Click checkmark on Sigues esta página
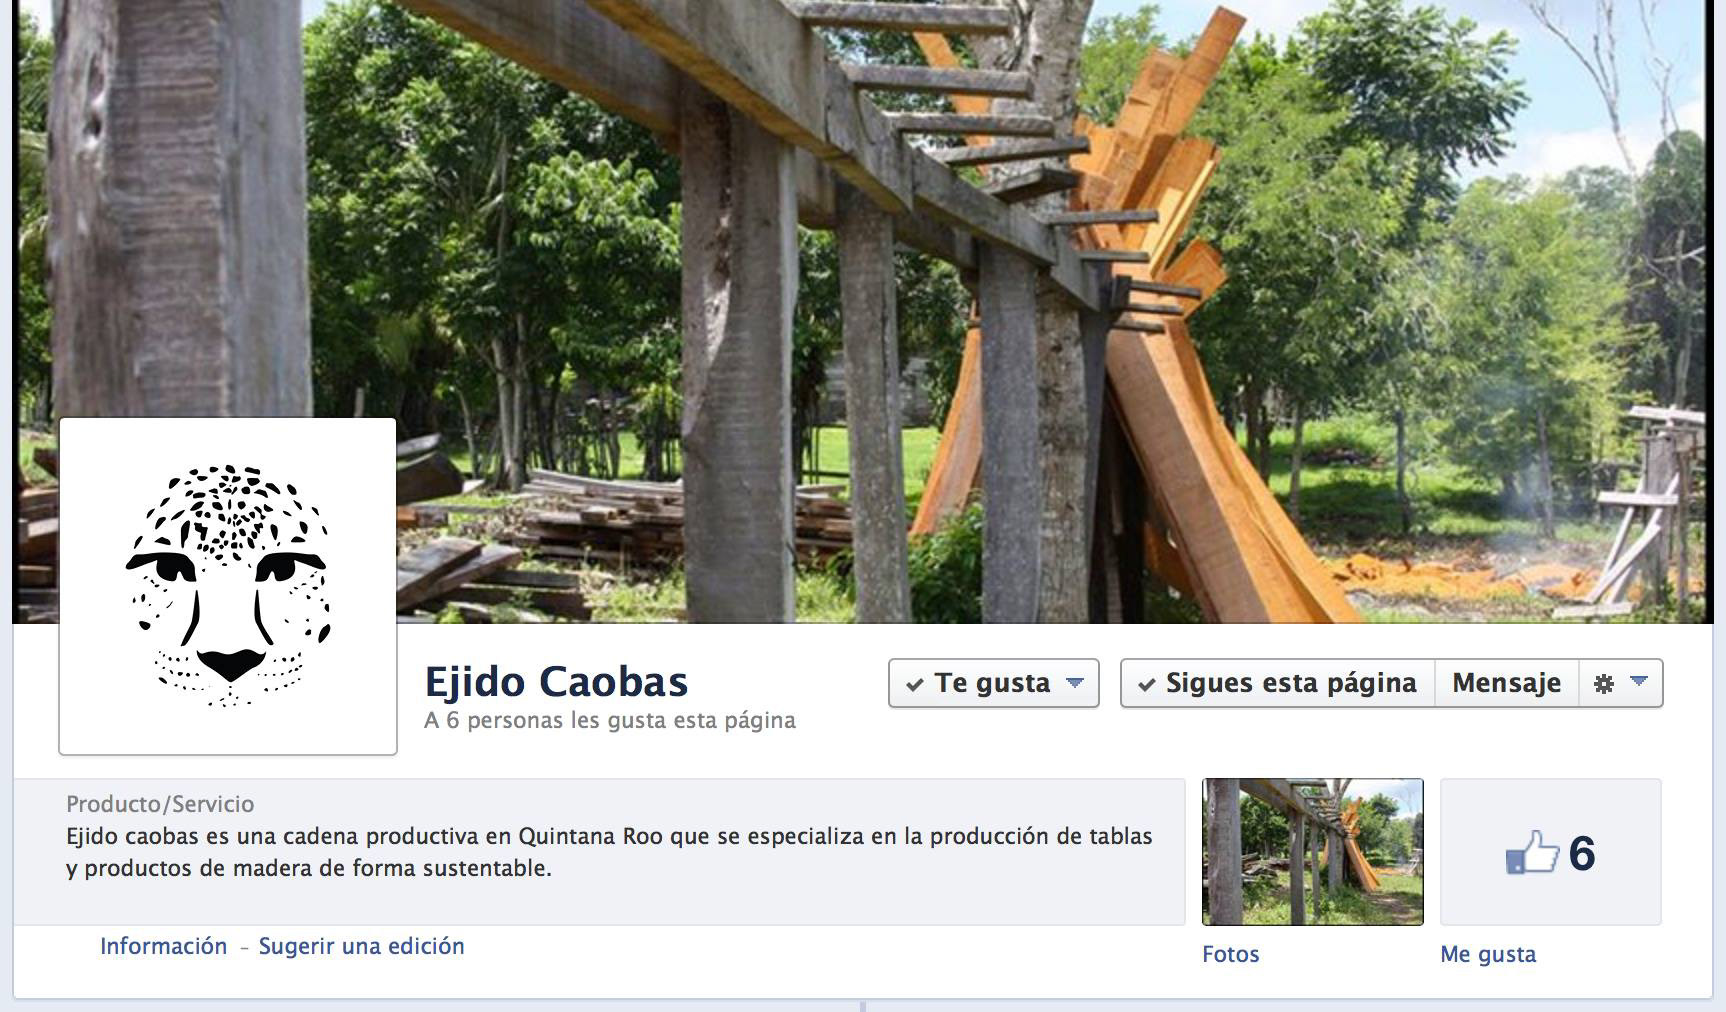 (1147, 685)
